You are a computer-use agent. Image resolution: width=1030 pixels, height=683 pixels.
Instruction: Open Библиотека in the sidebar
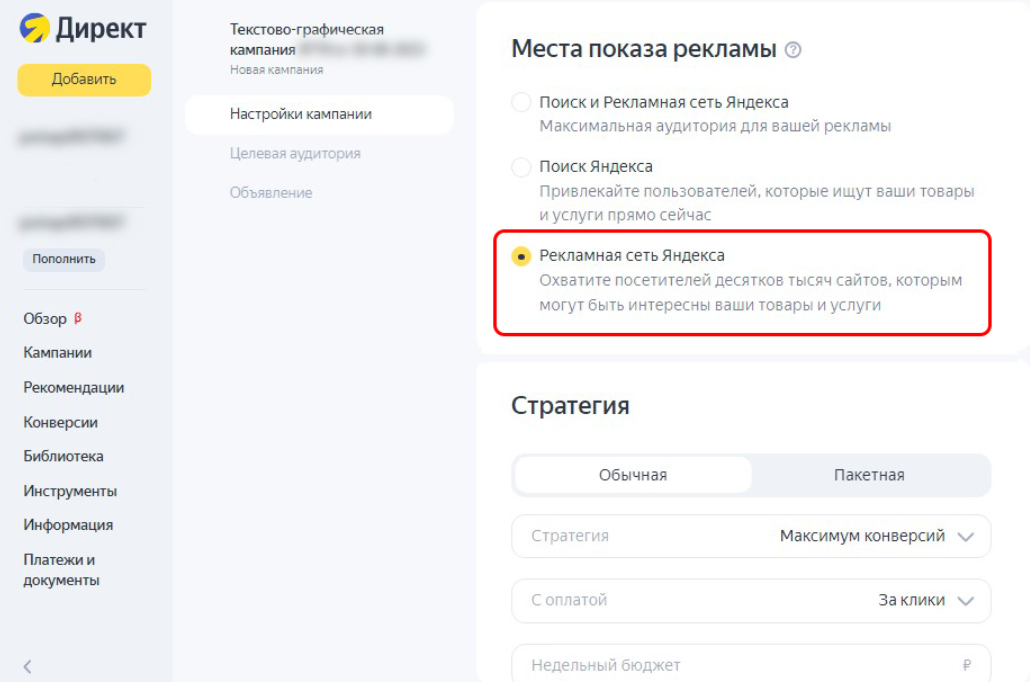click(x=63, y=456)
